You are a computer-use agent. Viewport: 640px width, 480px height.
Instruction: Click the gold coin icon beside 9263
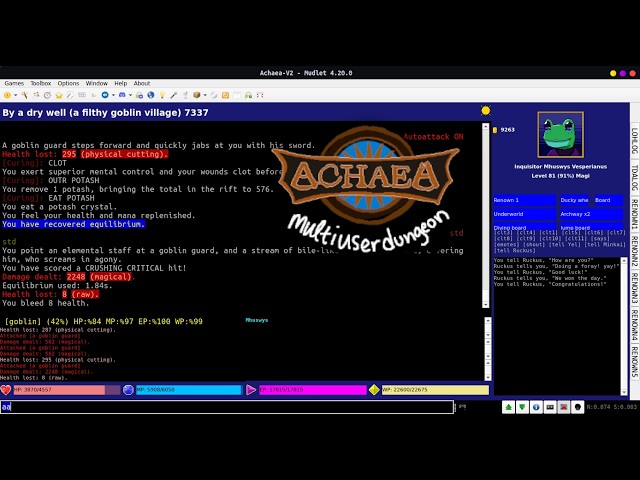tap(495, 130)
